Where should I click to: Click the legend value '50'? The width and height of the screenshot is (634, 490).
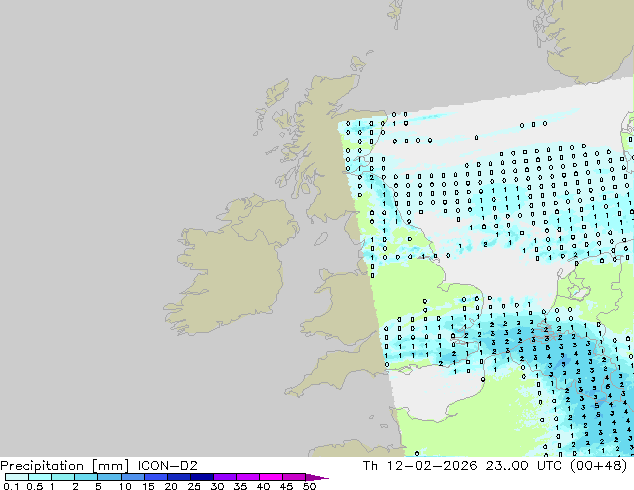click(x=309, y=486)
